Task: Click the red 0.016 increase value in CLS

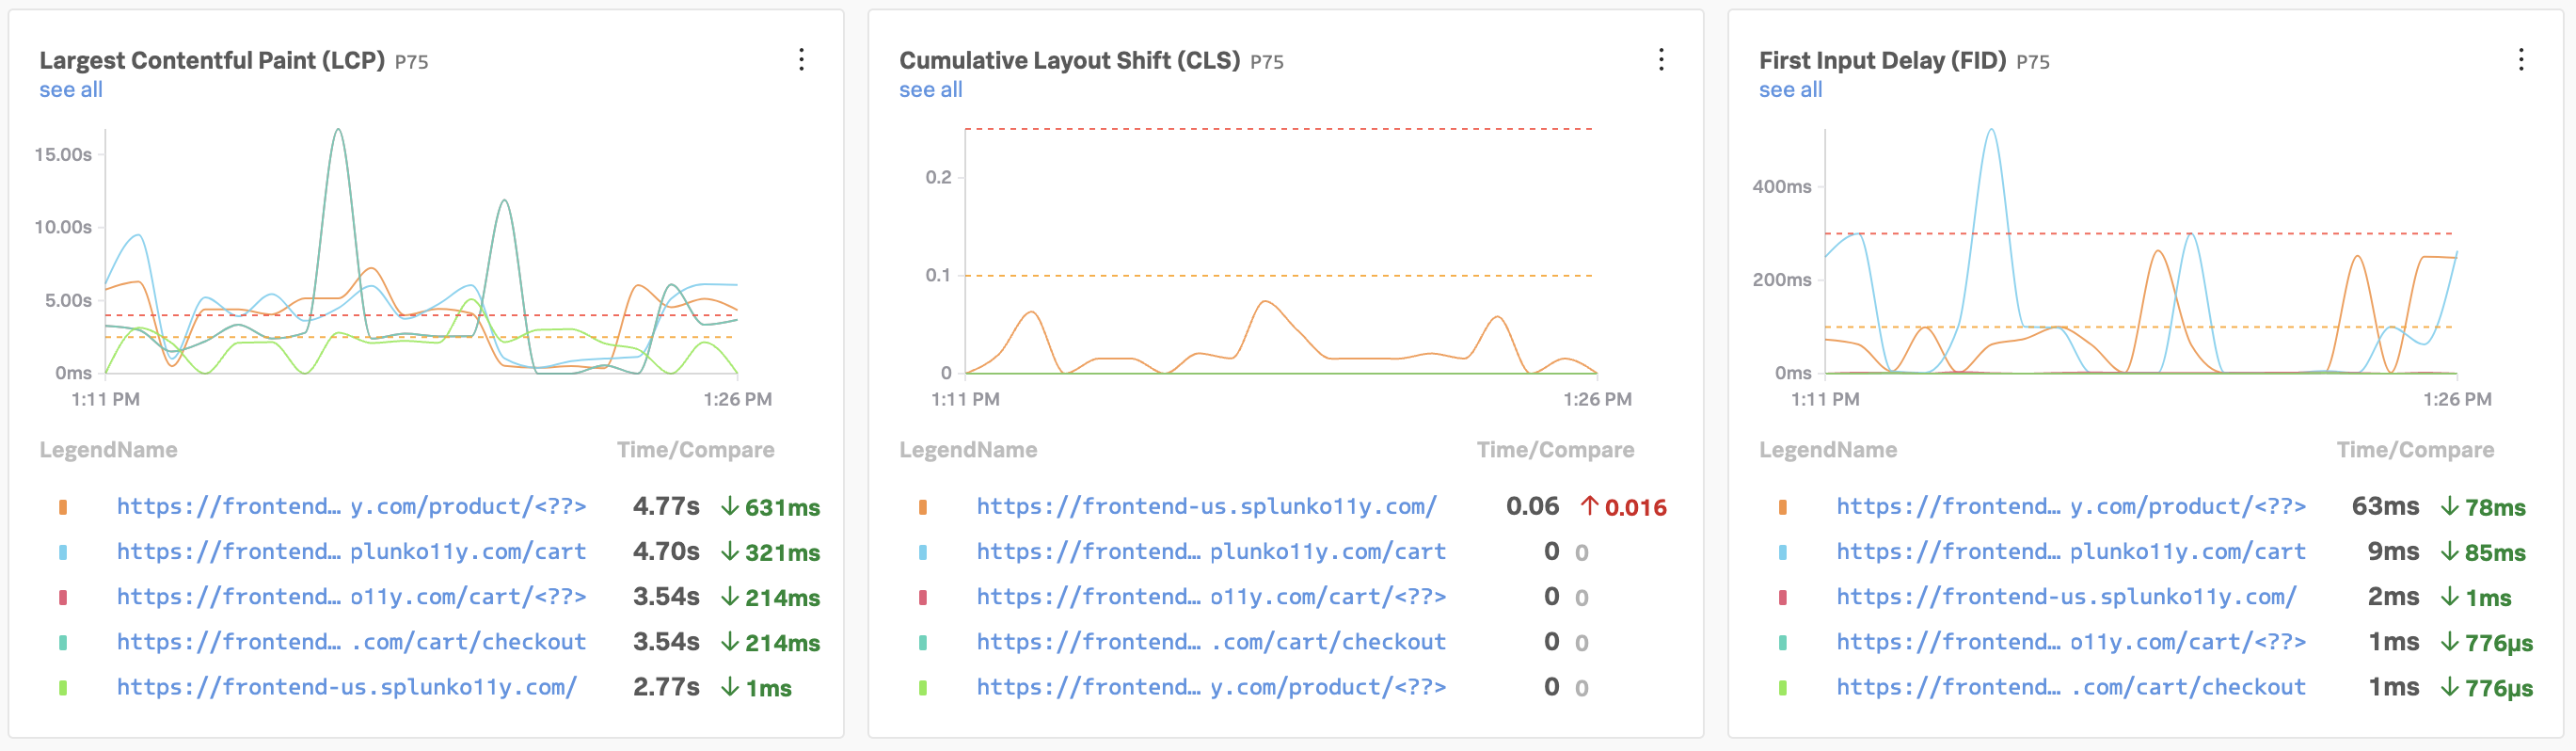Action: [1634, 508]
